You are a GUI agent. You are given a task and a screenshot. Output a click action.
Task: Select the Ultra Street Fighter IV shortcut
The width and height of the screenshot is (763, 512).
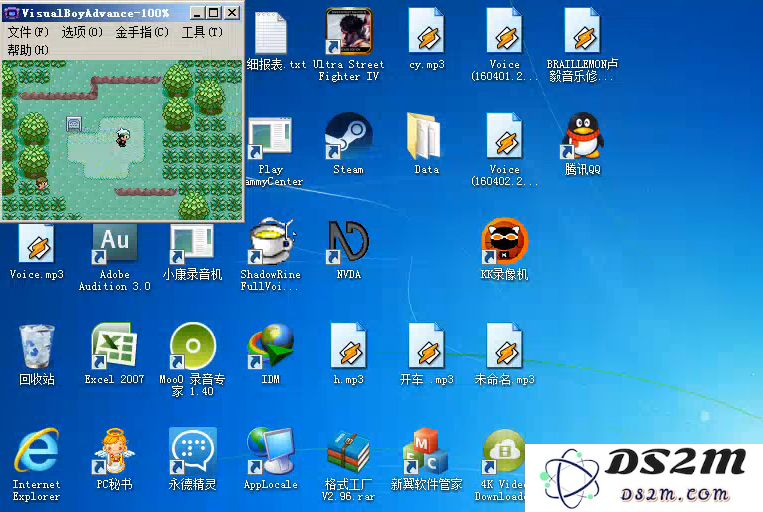pos(348,31)
